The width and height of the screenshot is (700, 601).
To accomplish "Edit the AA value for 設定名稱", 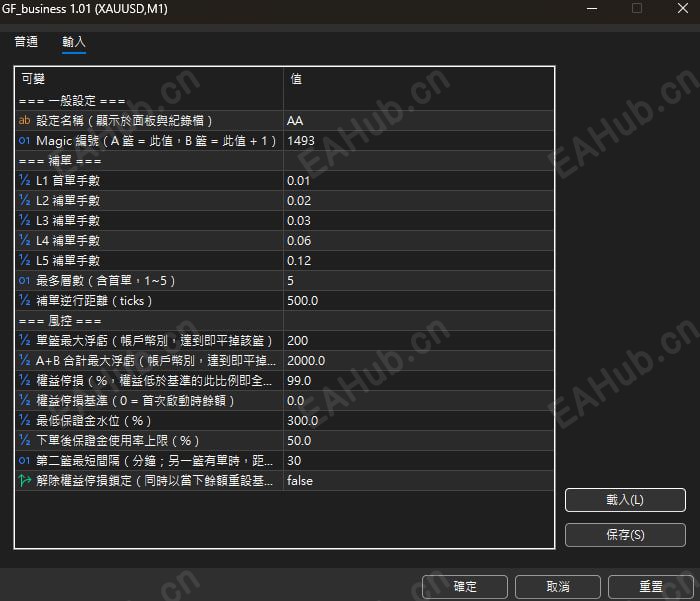I will tap(418, 121).
